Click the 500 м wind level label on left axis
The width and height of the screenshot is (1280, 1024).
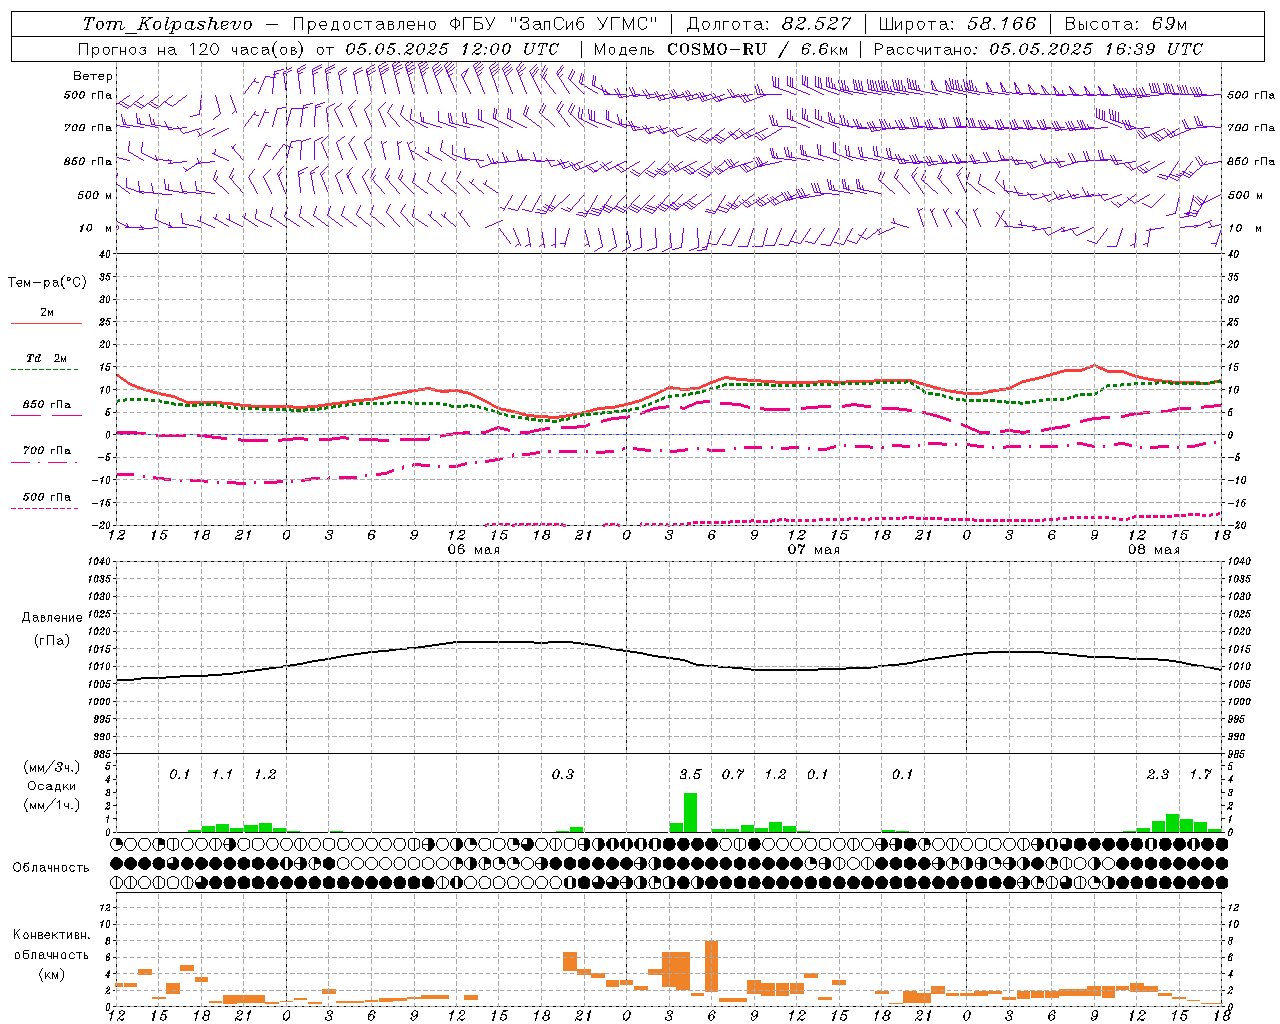point(95,195)
